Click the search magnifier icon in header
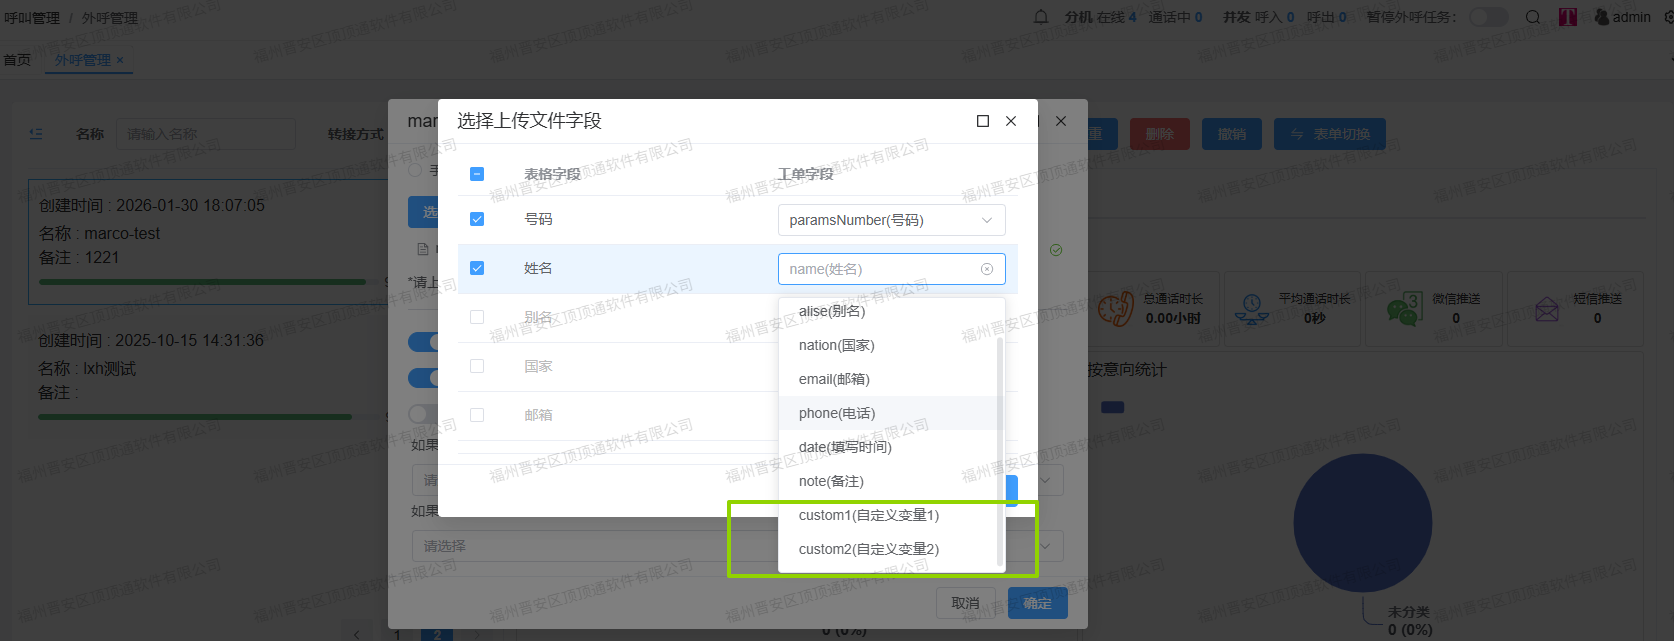This screenshot has width=1674, height=641. [x=1533, y=17]
